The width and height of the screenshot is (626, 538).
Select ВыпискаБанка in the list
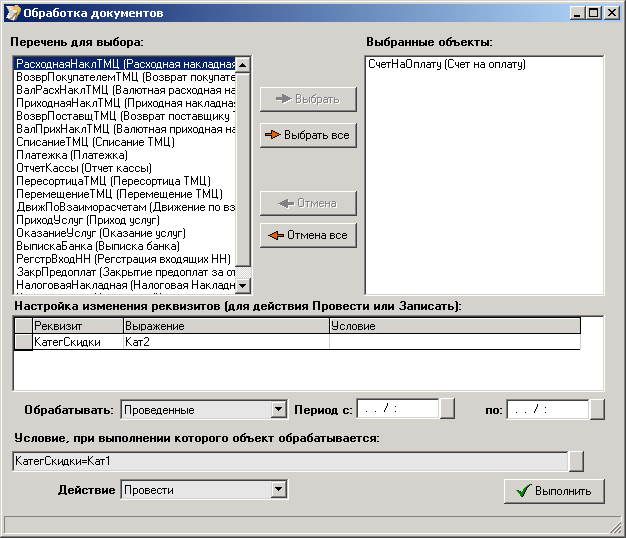coord(125,246)
